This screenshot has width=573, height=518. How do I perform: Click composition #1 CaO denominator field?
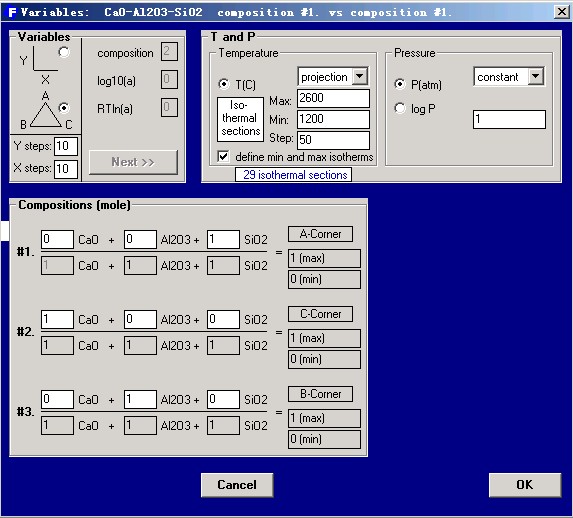57,265
